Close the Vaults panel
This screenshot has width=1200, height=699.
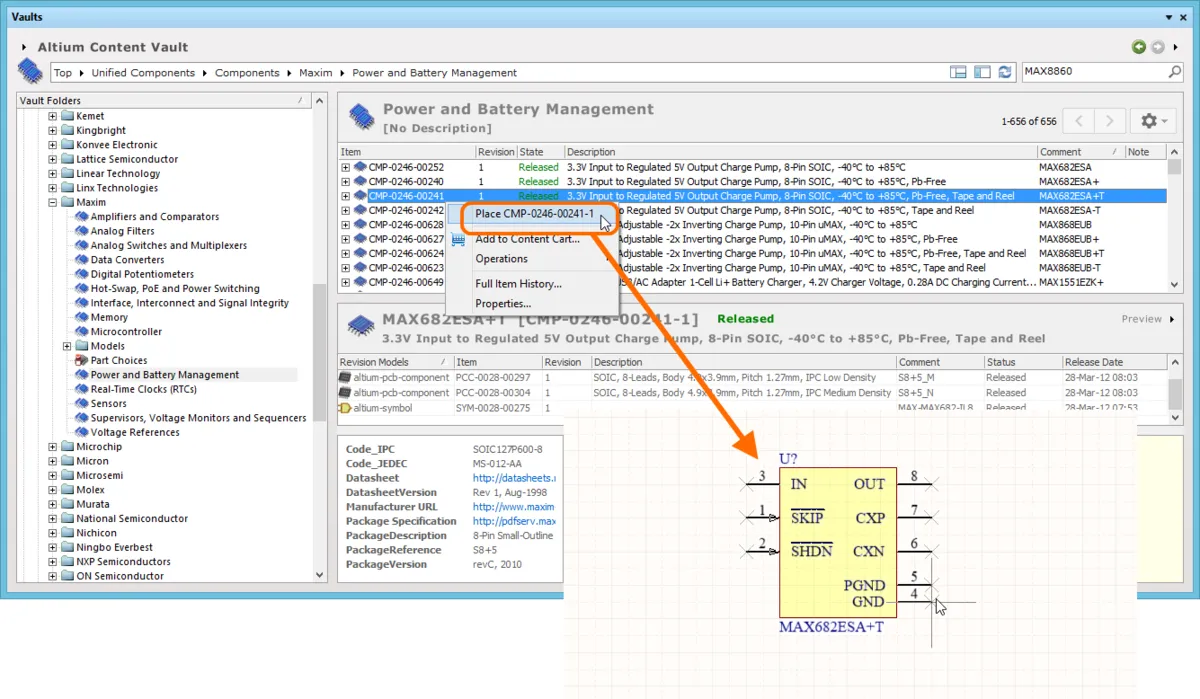[x=1185, y=18]
